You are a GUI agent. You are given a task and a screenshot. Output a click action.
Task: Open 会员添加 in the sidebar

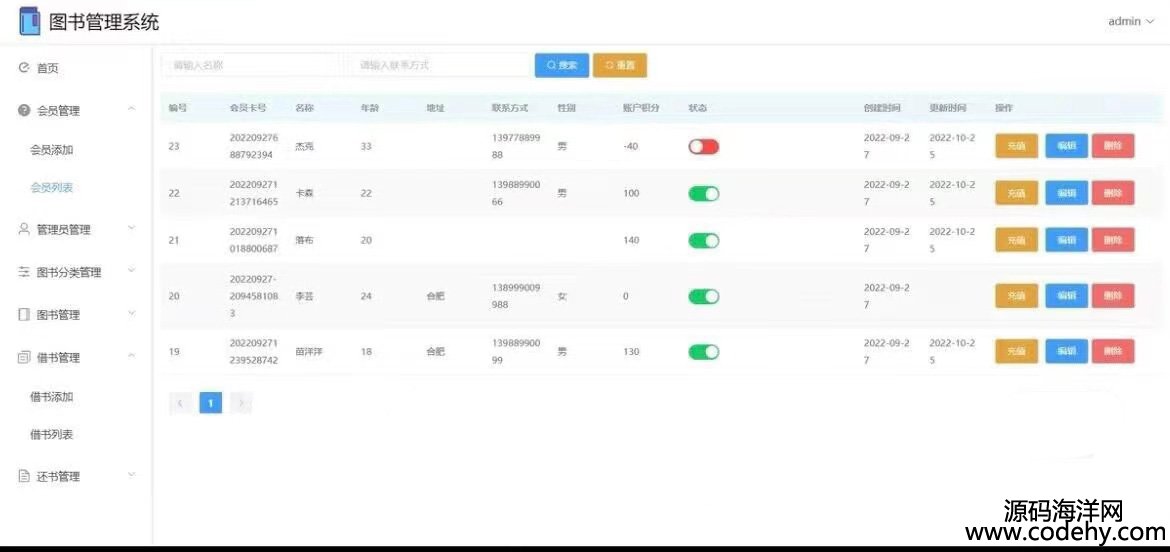(x=52, y=150)
